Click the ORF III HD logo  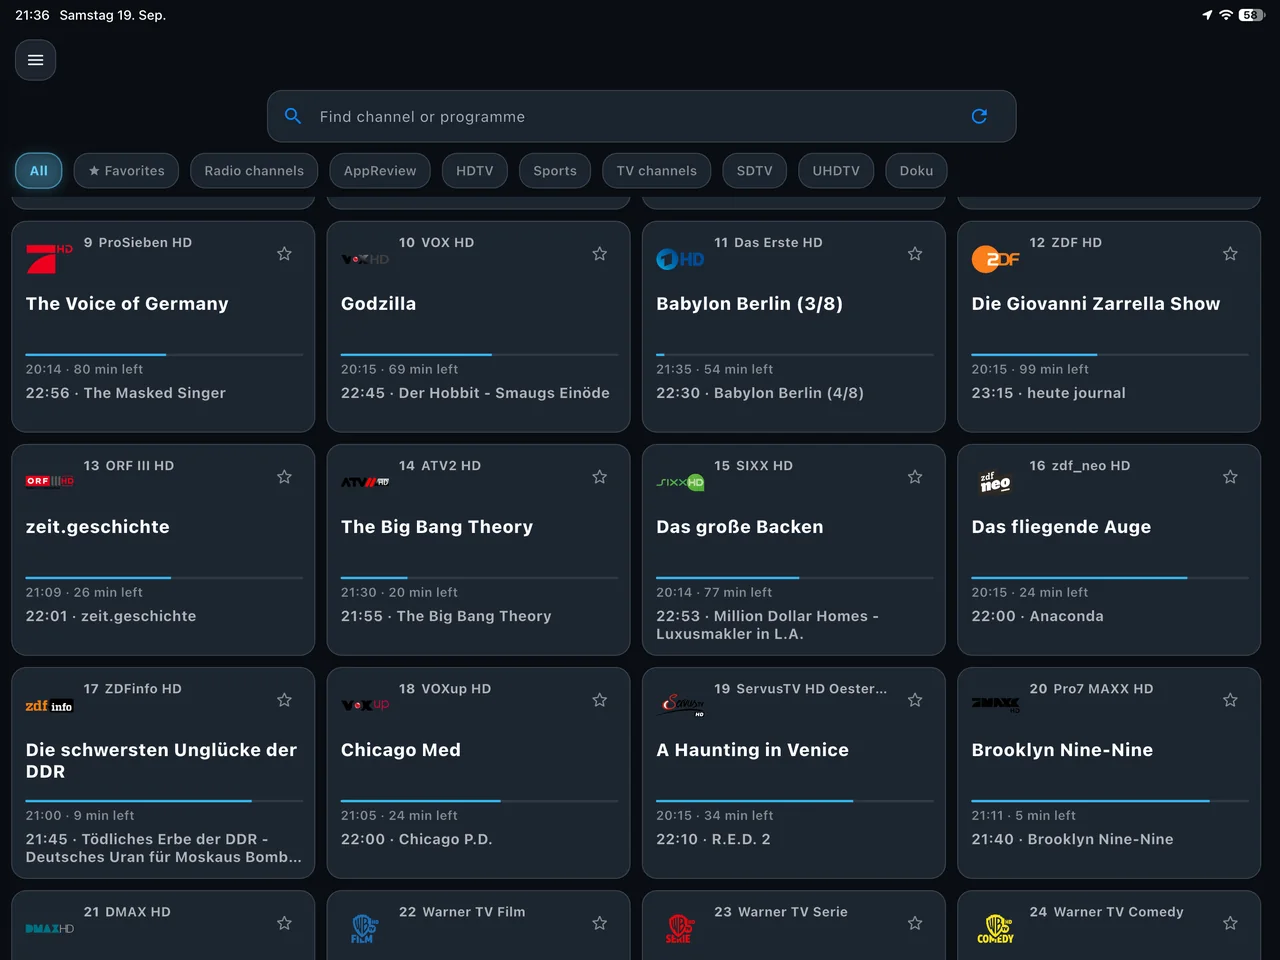(x=49, y=481)
